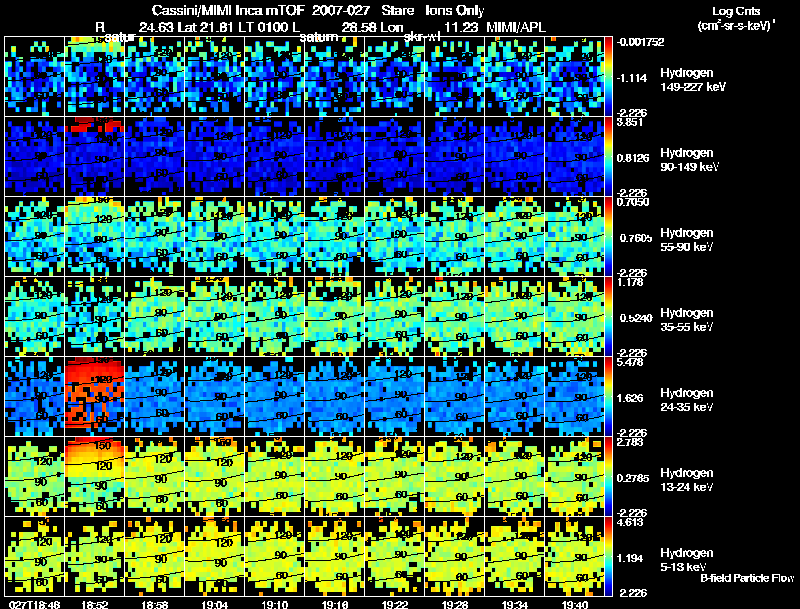The height and width of the screenshot is (609, 800).
Task: Select the 55-90 keV panel at 18:58
Action: click(x=155, y=237)
